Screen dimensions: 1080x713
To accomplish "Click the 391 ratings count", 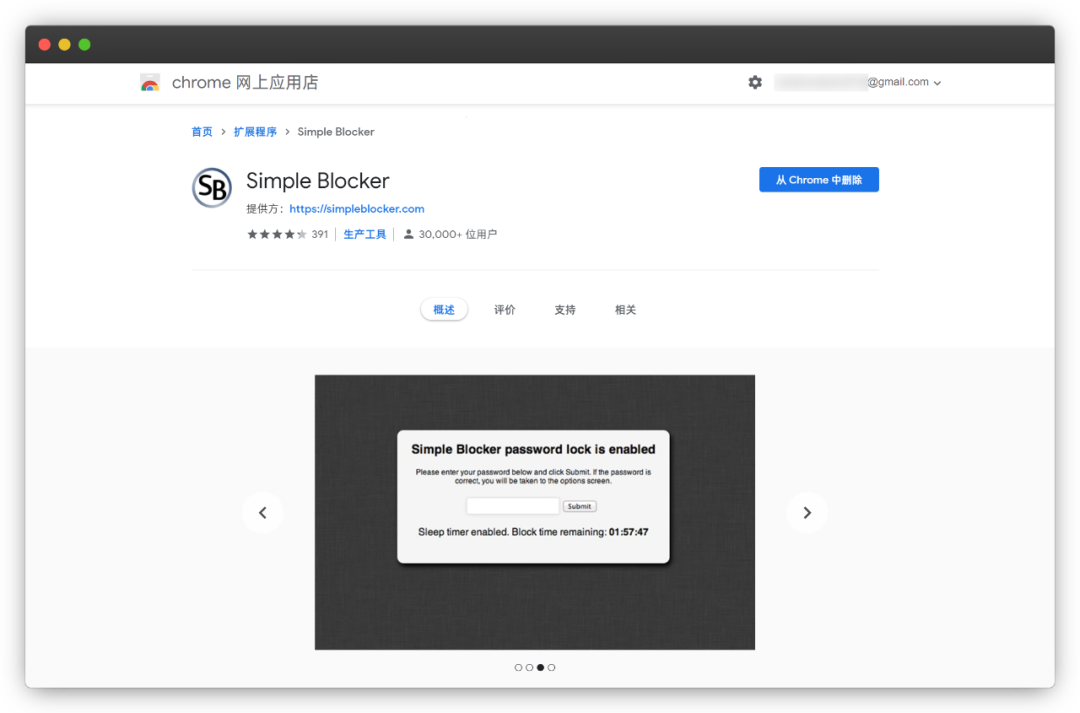I will [320, 234].
